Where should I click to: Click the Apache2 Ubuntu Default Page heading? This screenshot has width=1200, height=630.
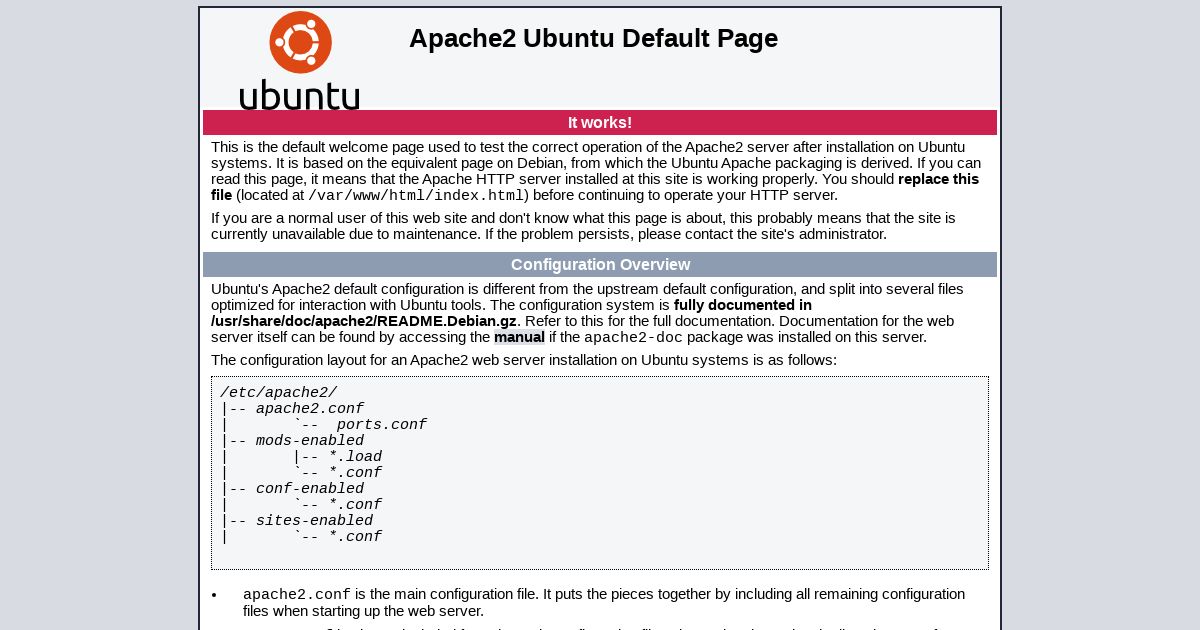[x=593, y=38]
